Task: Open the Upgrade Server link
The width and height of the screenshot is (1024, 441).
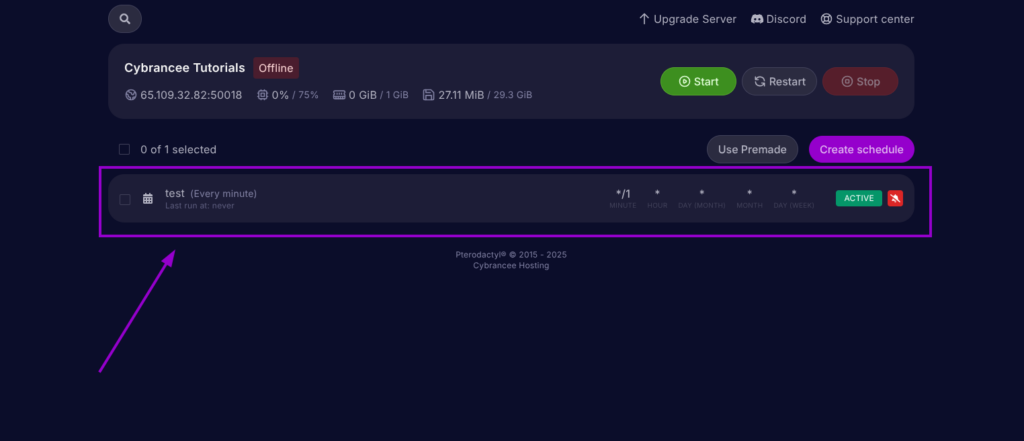Action: (687, 19)
